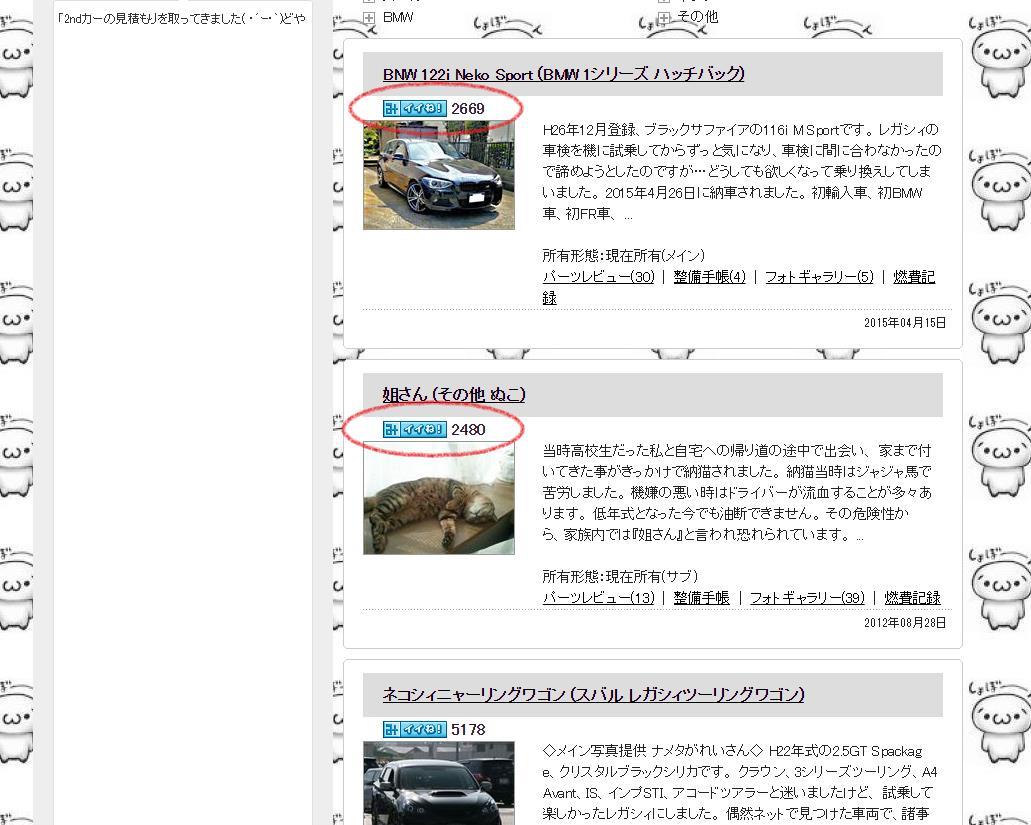The image size is (1031, 825).
Task: Open フォトギャラリー(5) for the BMW
Action: [819, 277]
